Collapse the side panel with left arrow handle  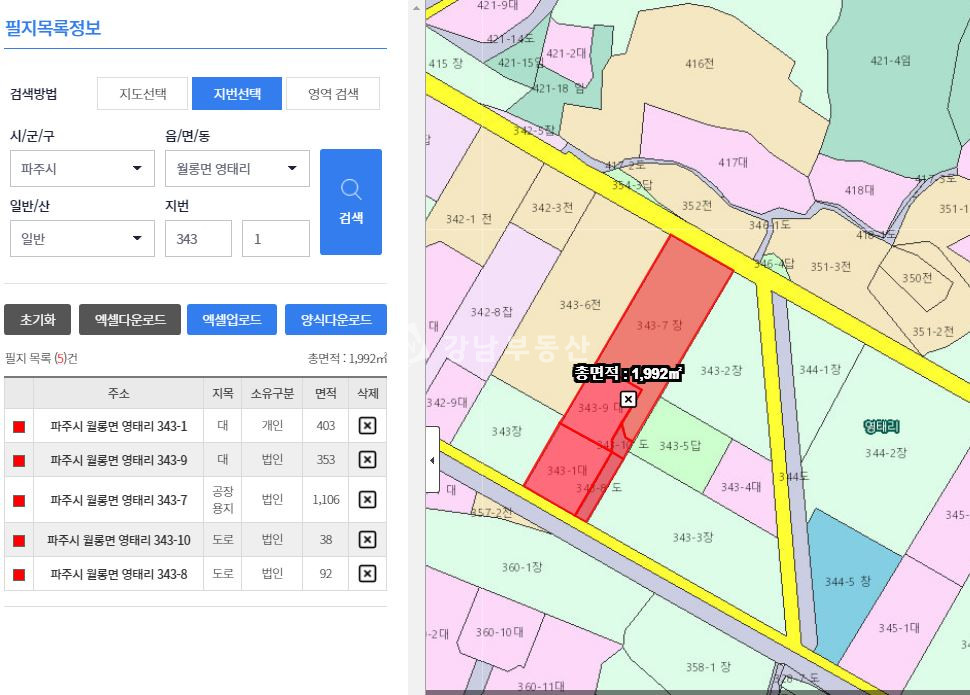432,460
